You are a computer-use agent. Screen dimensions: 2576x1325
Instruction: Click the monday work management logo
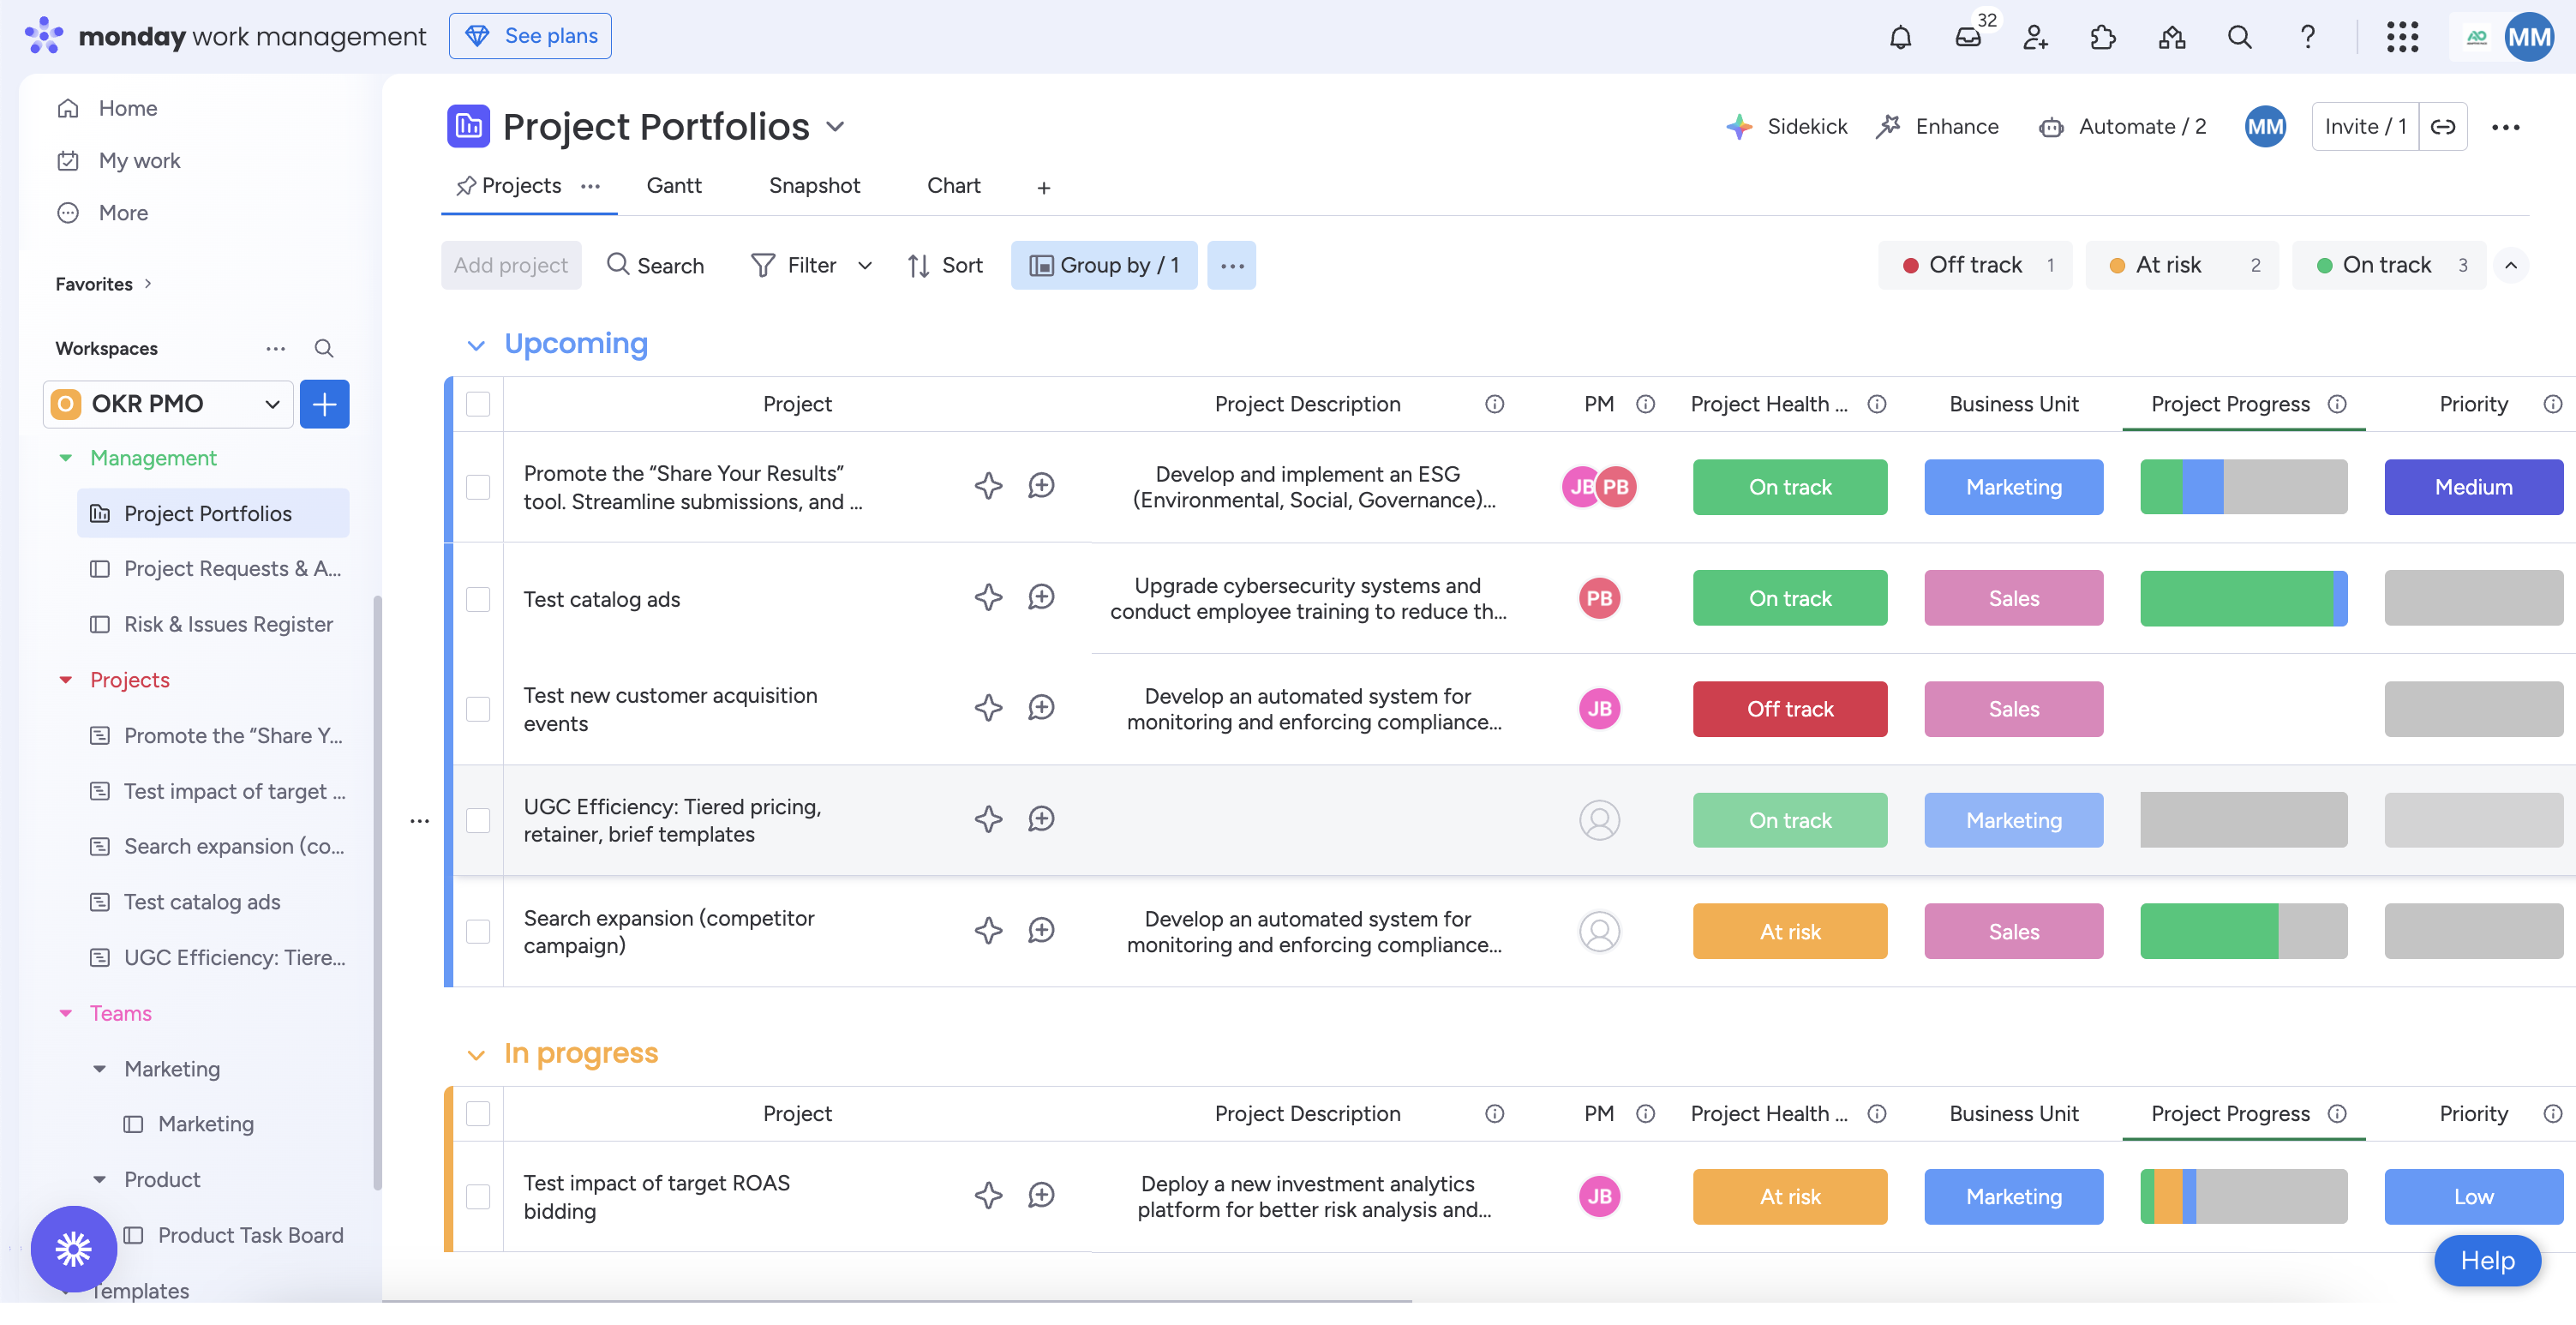tap(225, 36)
